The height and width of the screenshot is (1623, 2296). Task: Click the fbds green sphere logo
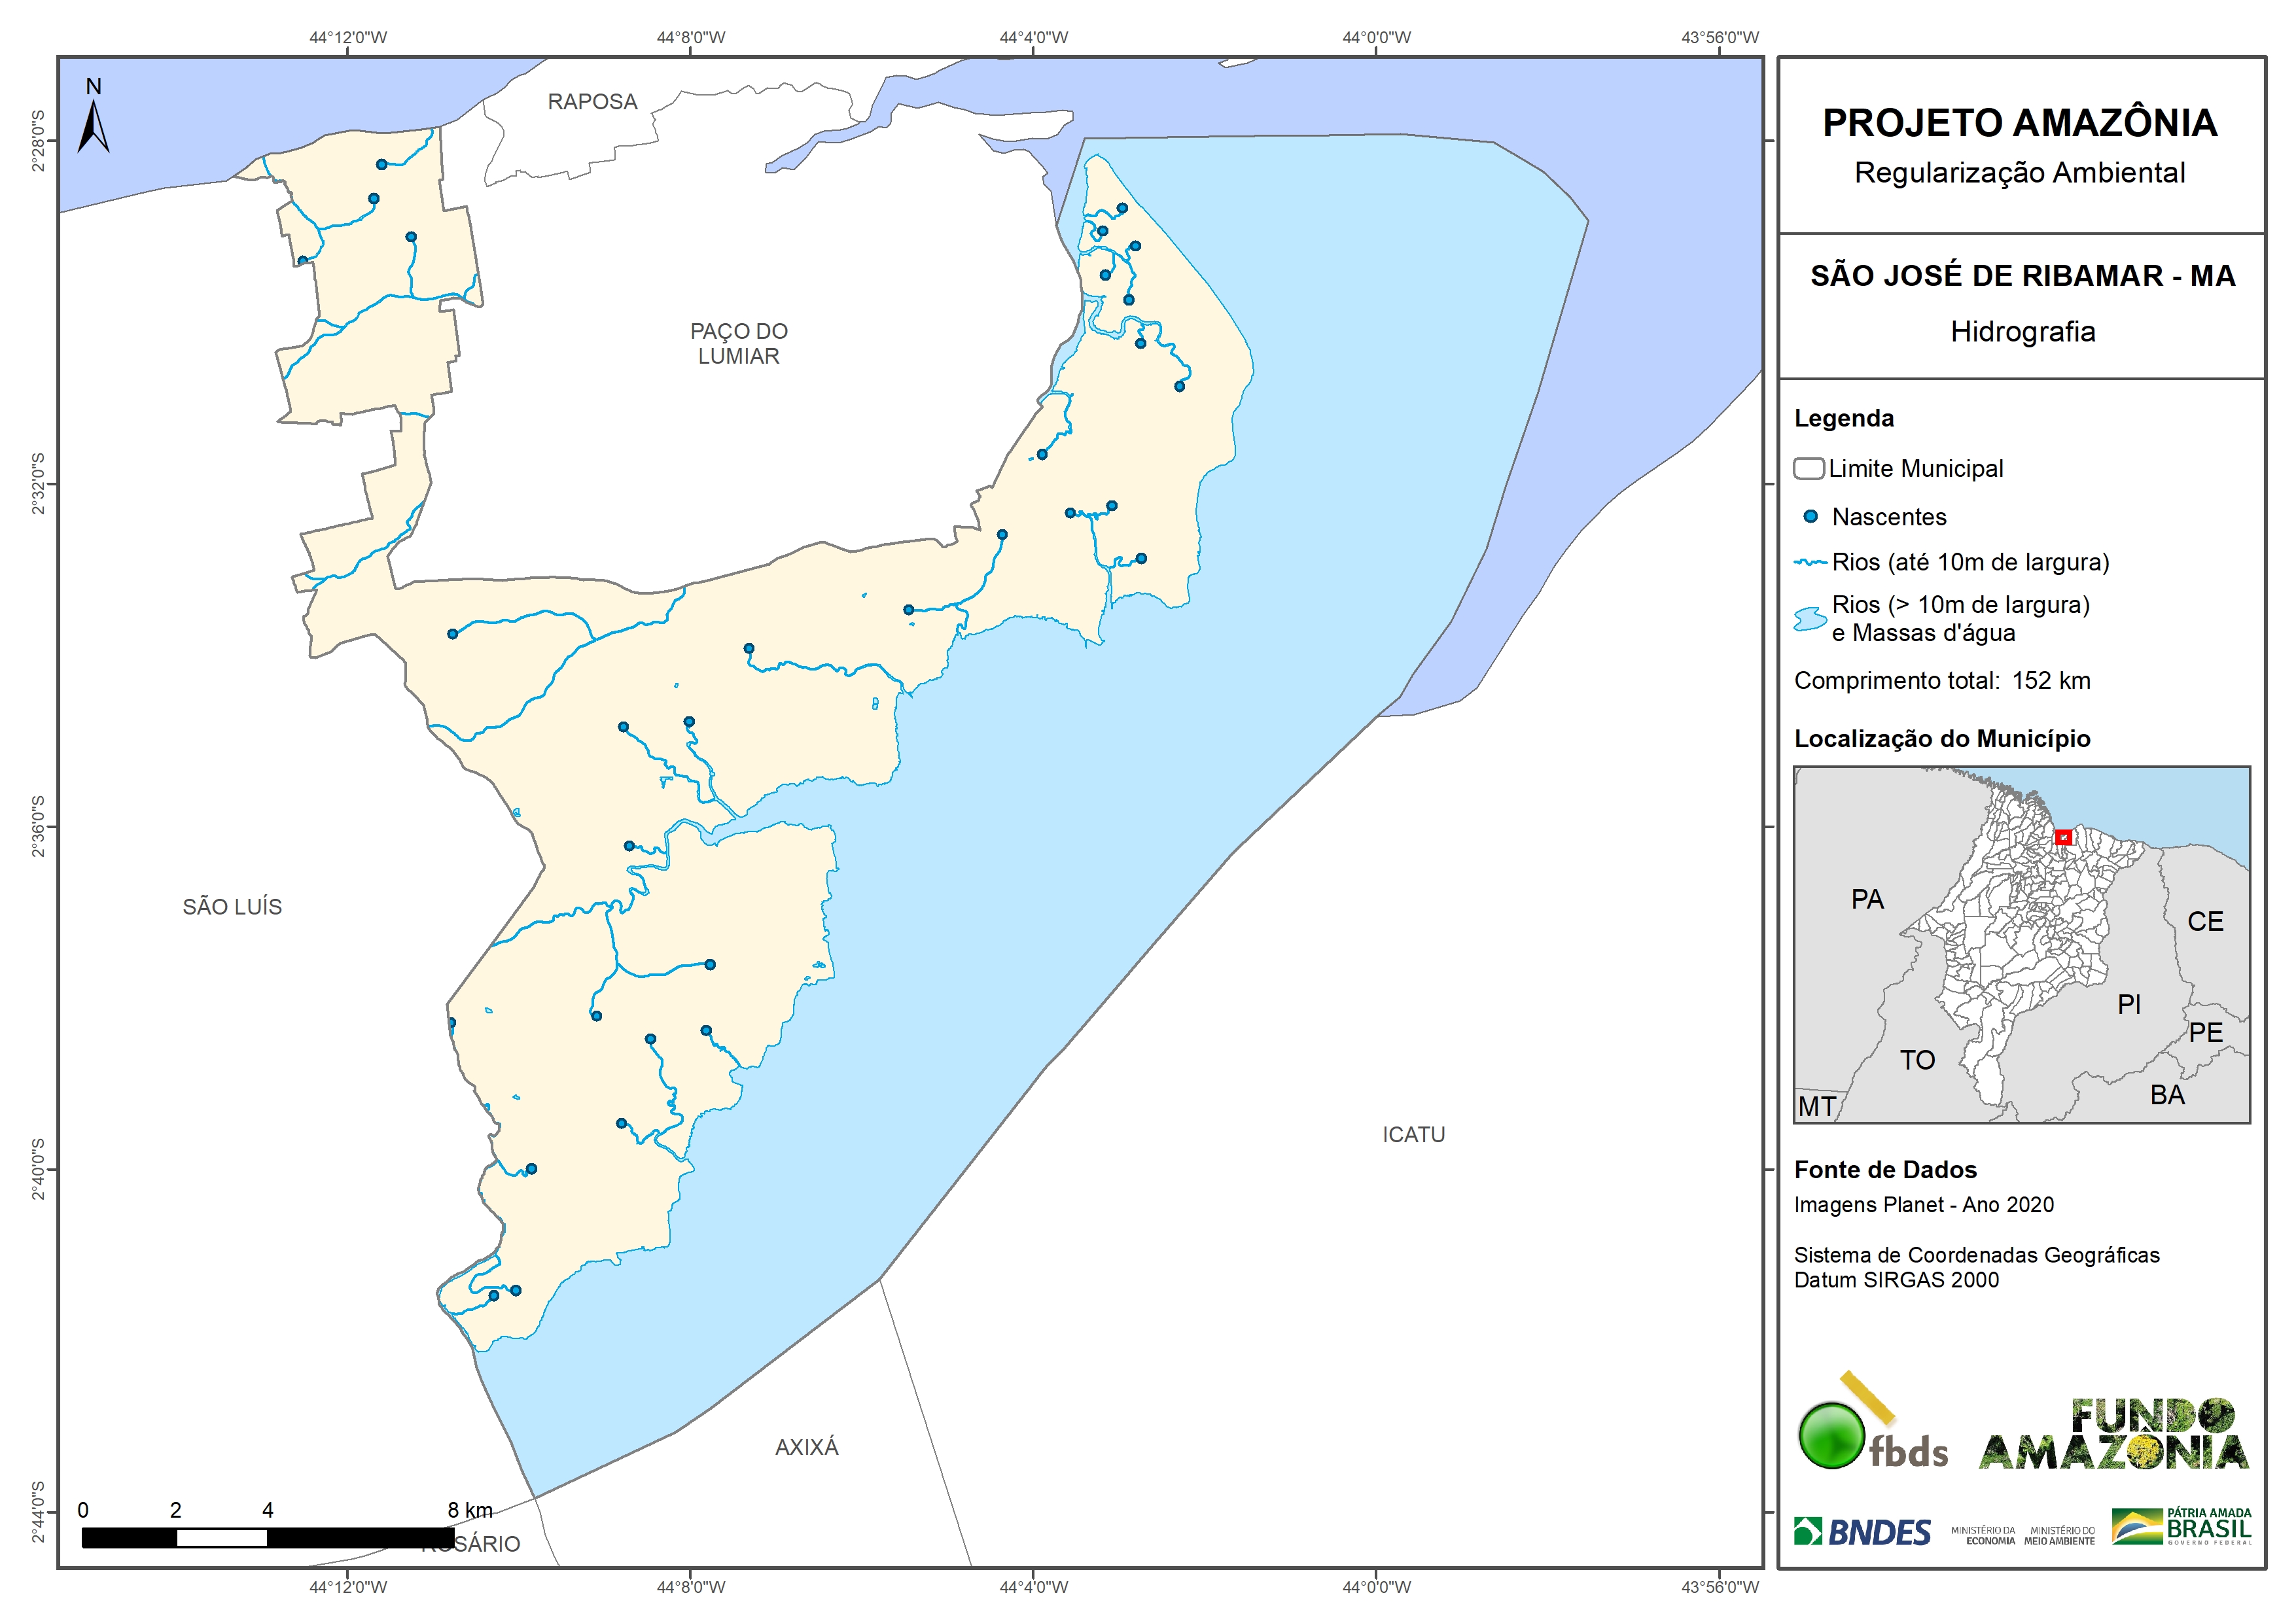pos(1831,1436)
